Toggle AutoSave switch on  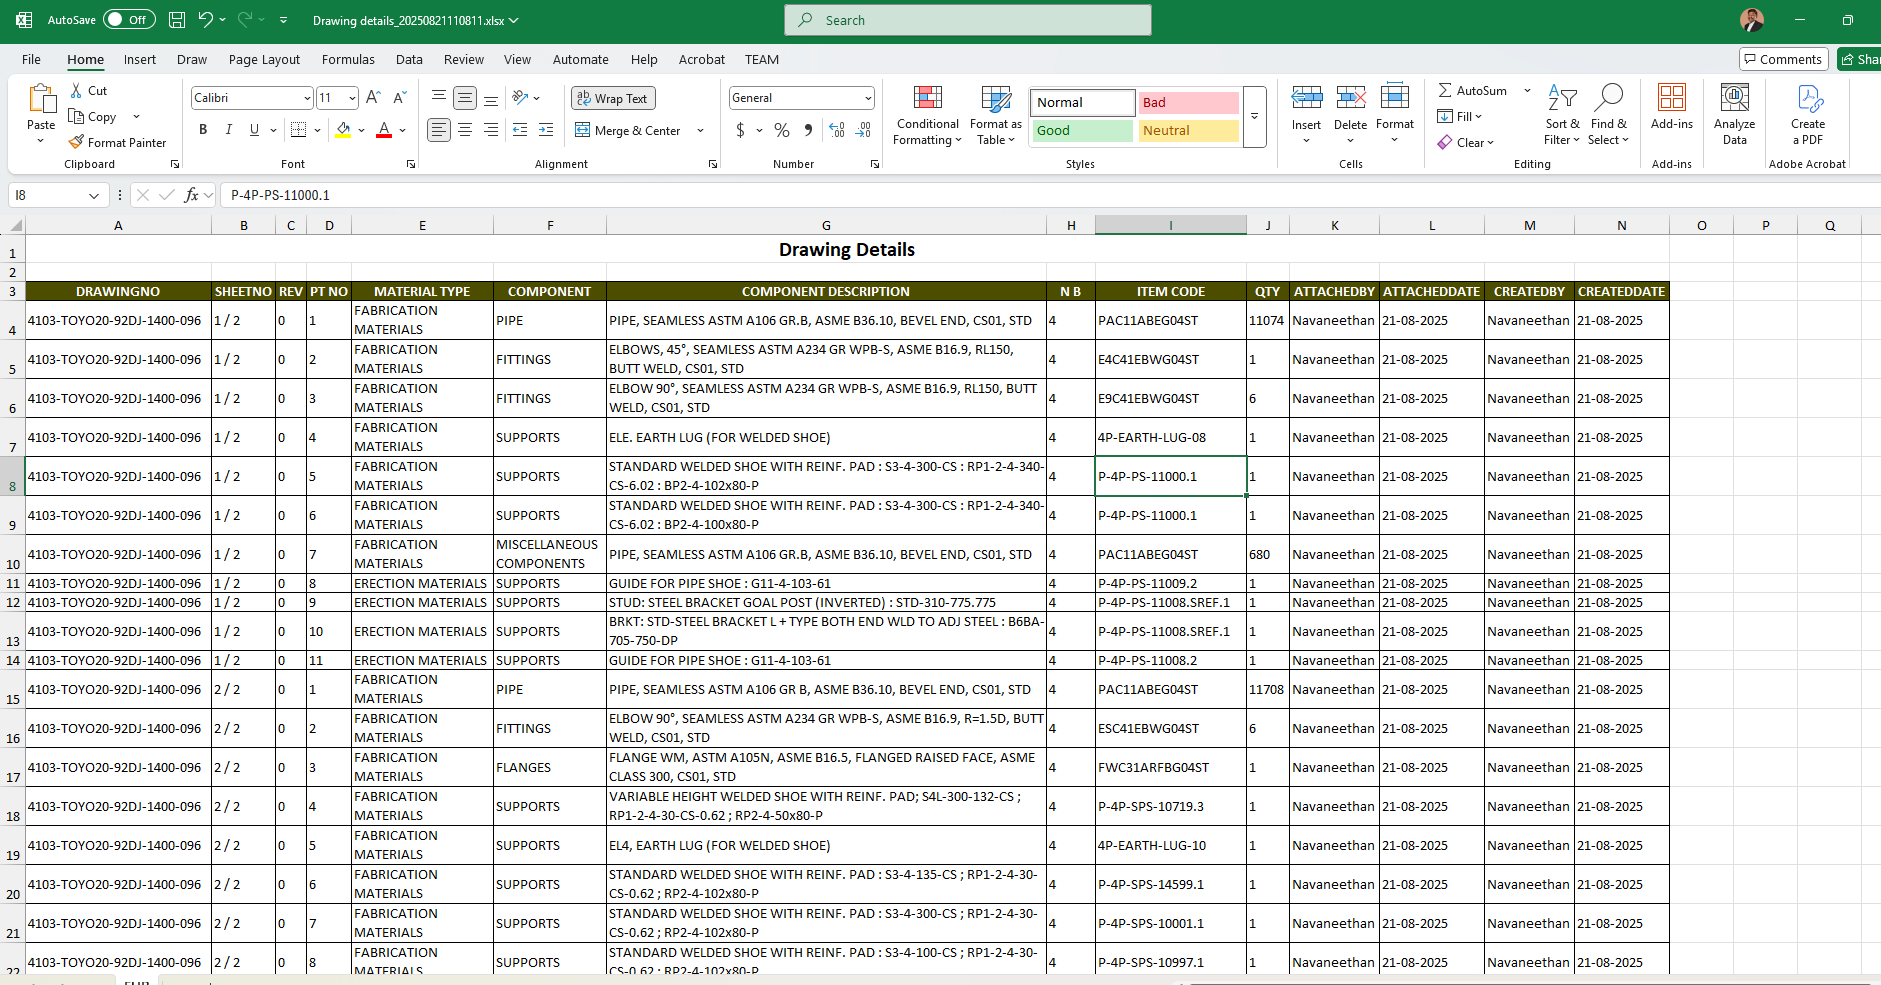(x=129, y=20)
